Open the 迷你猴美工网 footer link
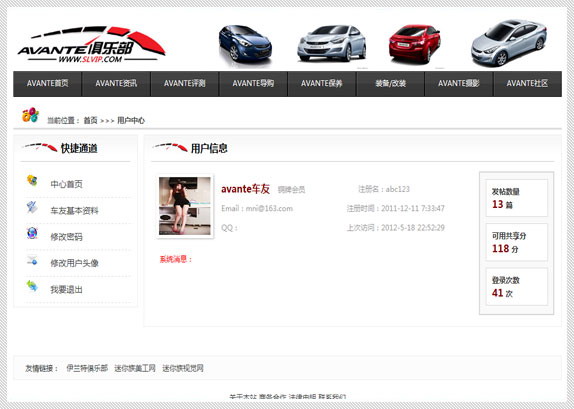Screen dimensions: 574x409 pyautogui.click(x=135, y=368)
